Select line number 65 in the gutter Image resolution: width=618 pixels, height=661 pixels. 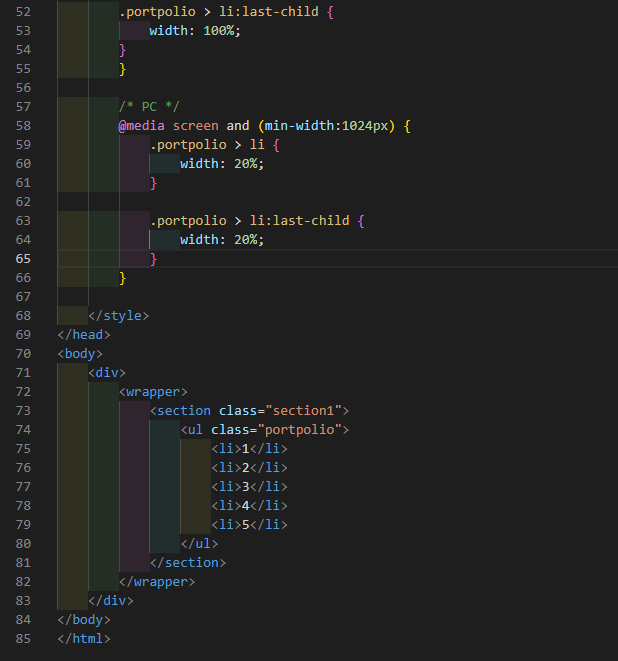click(x=23, y=259)
